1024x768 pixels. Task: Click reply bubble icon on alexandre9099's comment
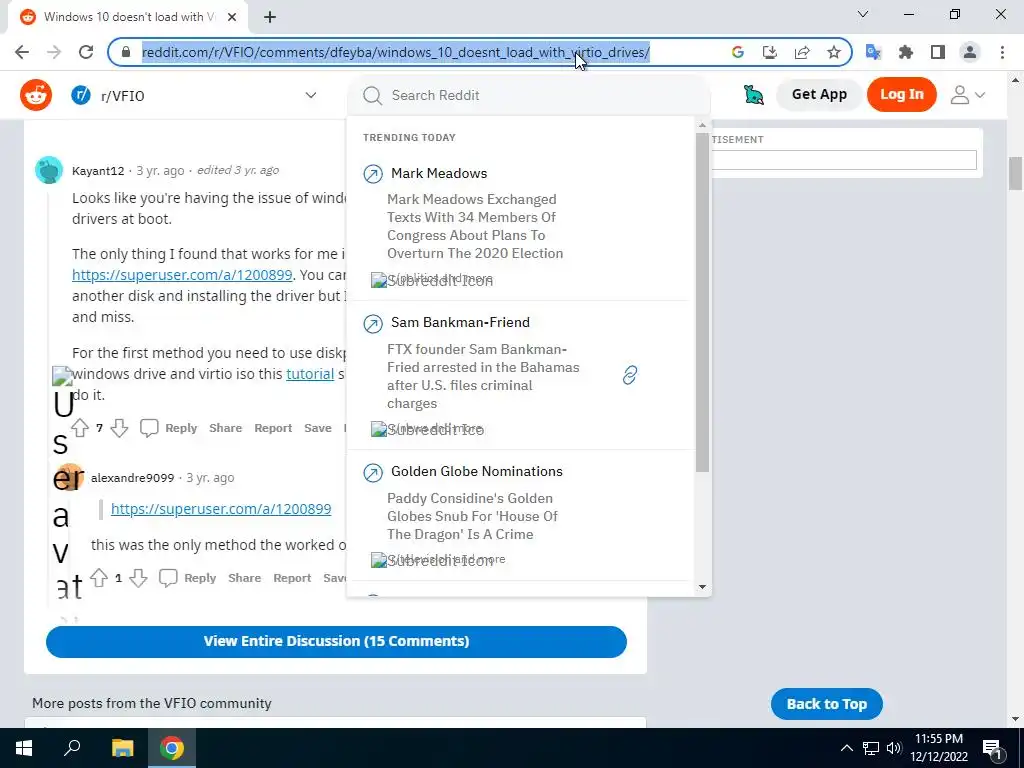pos(168,578)
